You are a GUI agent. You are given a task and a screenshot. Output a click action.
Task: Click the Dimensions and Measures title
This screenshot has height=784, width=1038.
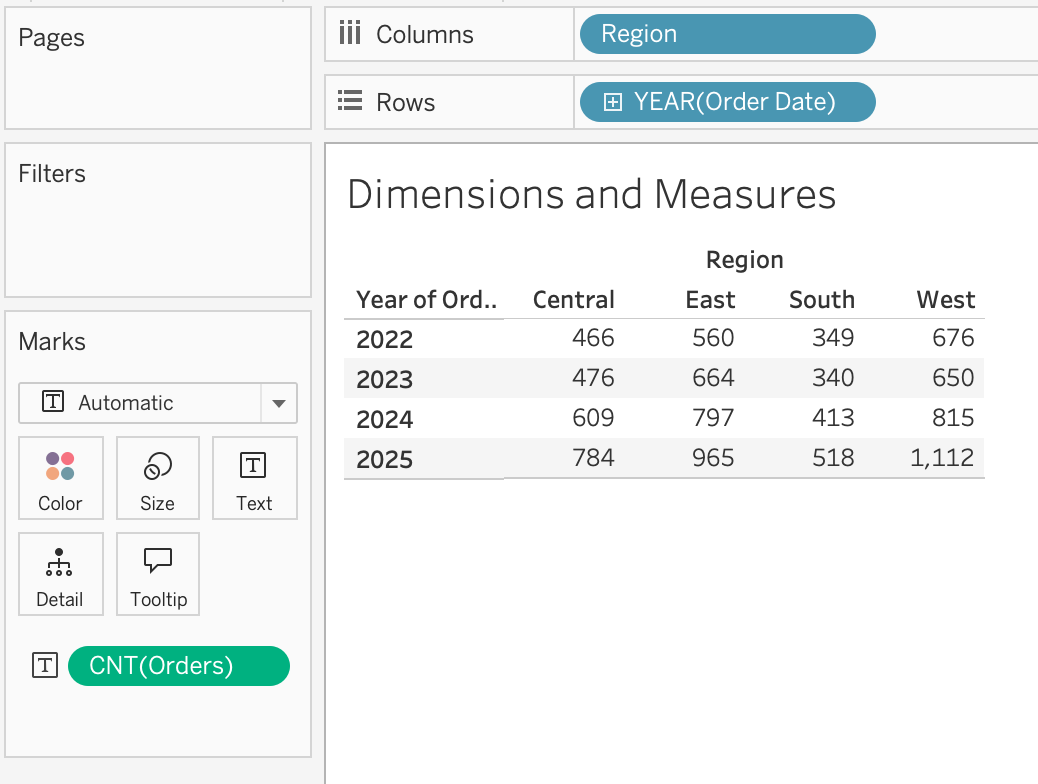pyautogui.click(x=591, y=195)
